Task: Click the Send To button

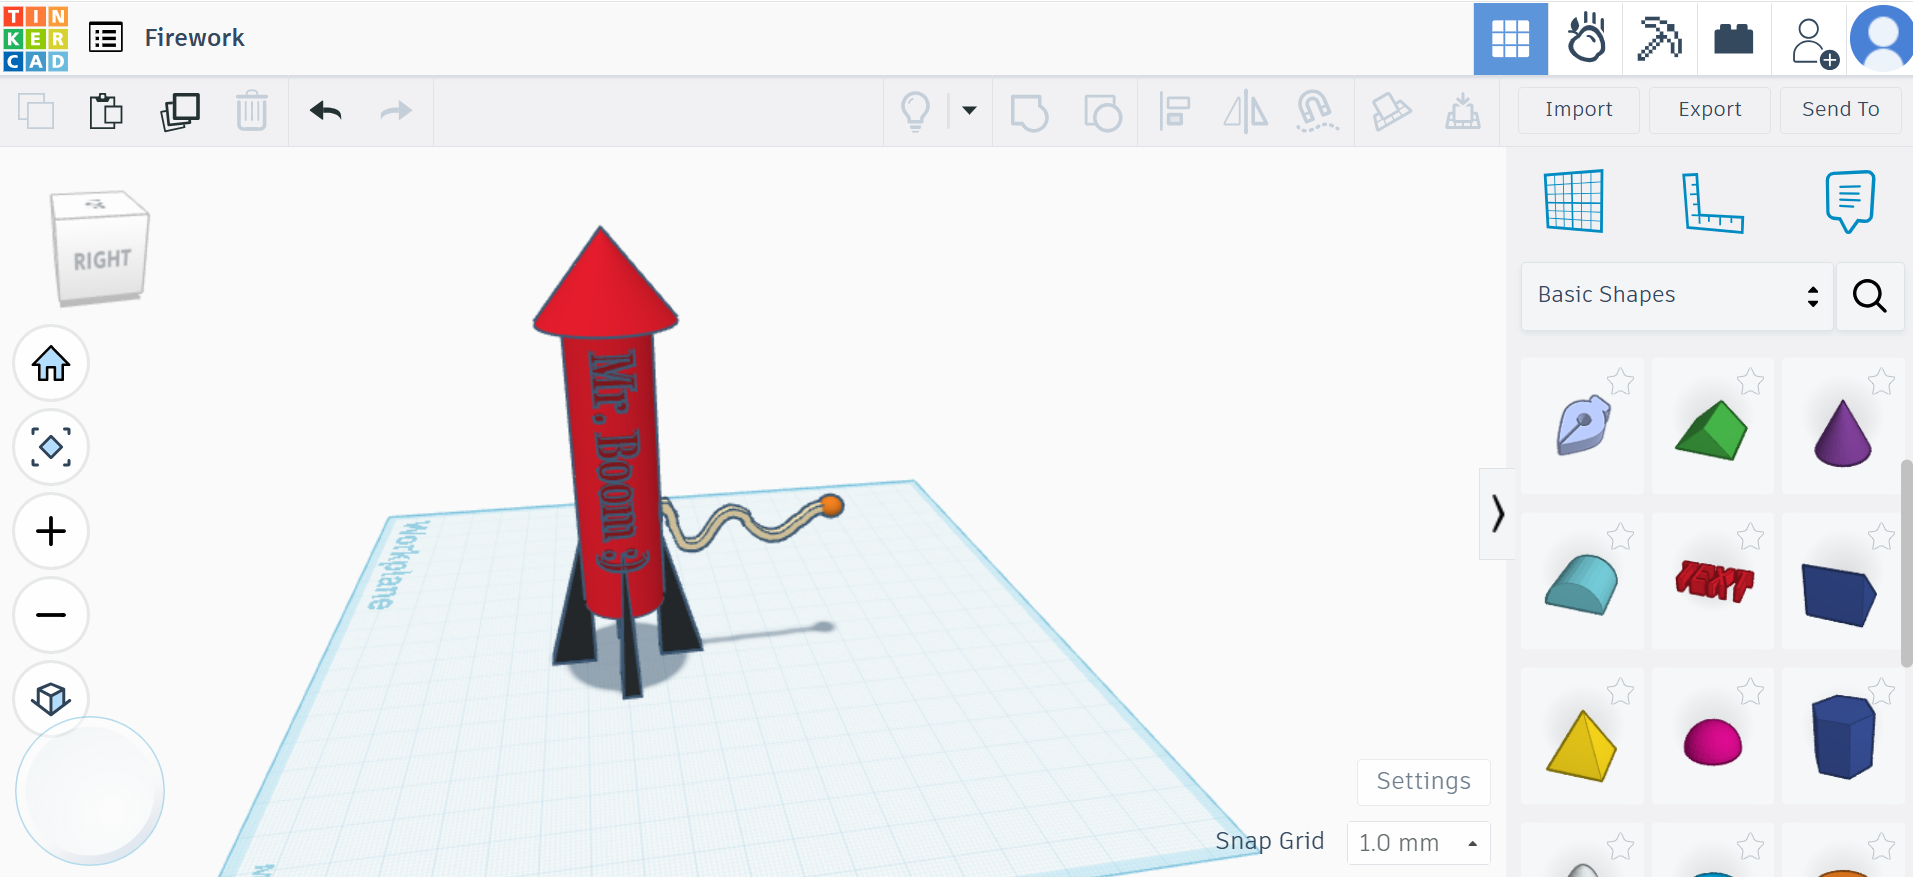Action: coord(1840,110)
